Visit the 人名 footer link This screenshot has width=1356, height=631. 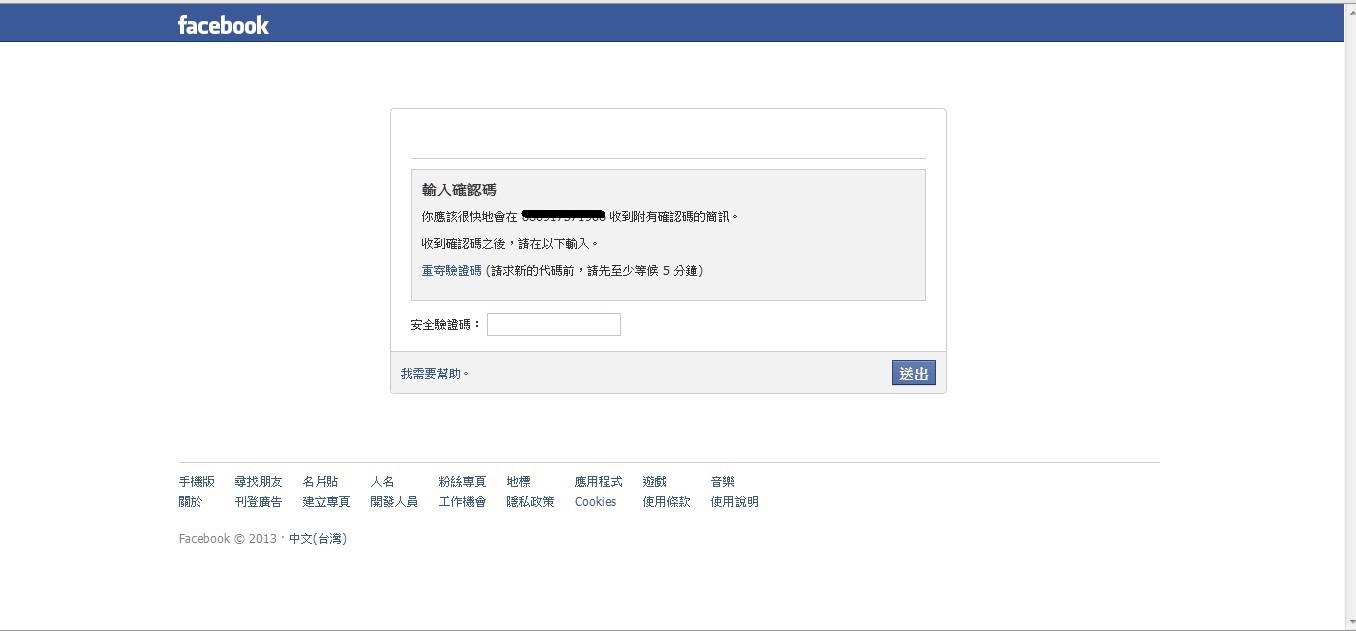[382, 482]
